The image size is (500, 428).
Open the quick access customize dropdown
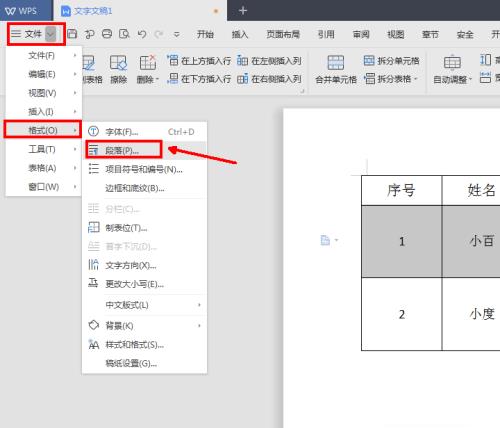(x=177, y=34)
